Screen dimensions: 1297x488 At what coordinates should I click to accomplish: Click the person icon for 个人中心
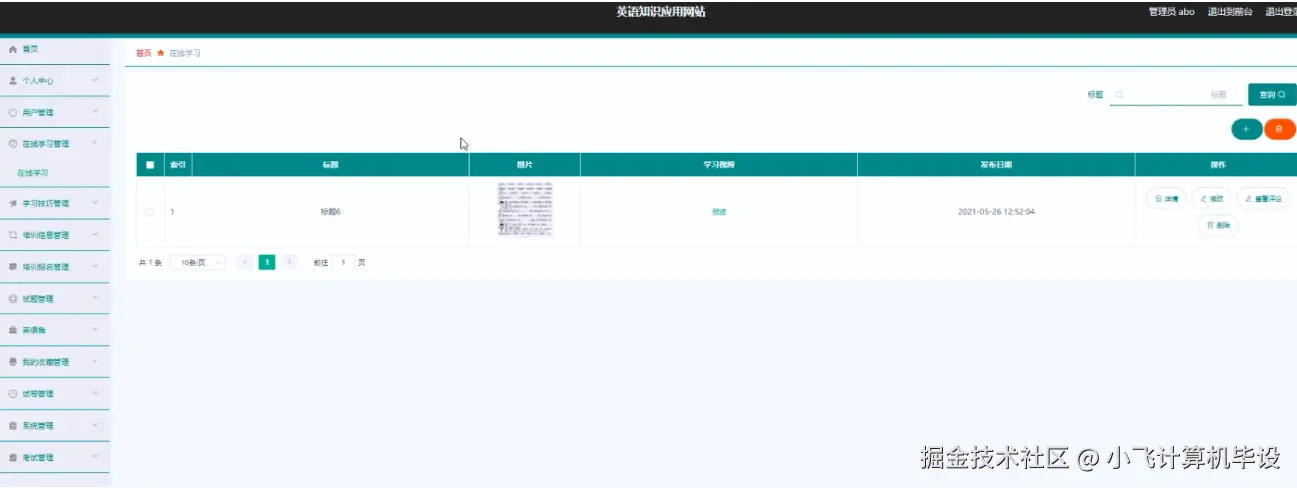pos(13,81)
